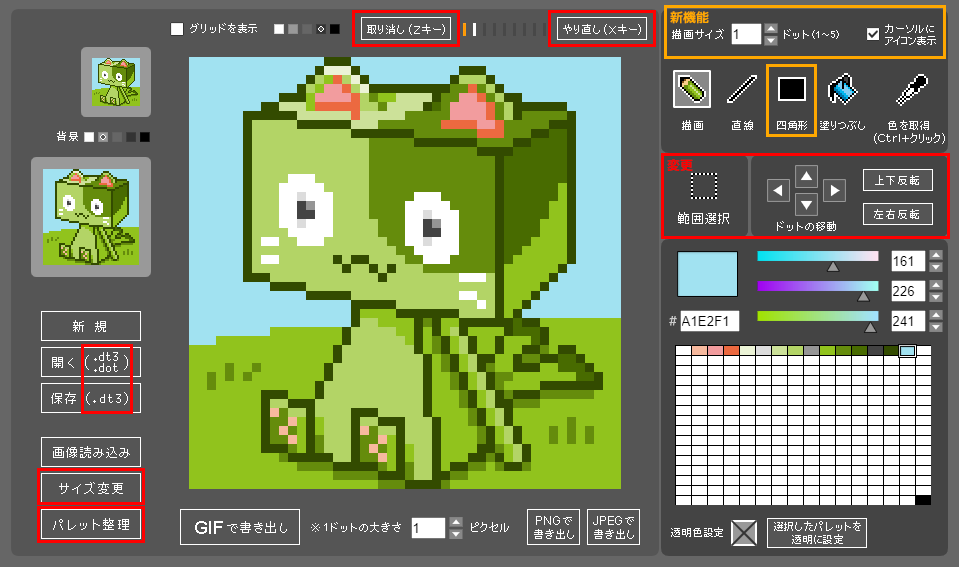Increase green value 226 with up arrow
The image size is (959, 567).
(x=935, y=285)
